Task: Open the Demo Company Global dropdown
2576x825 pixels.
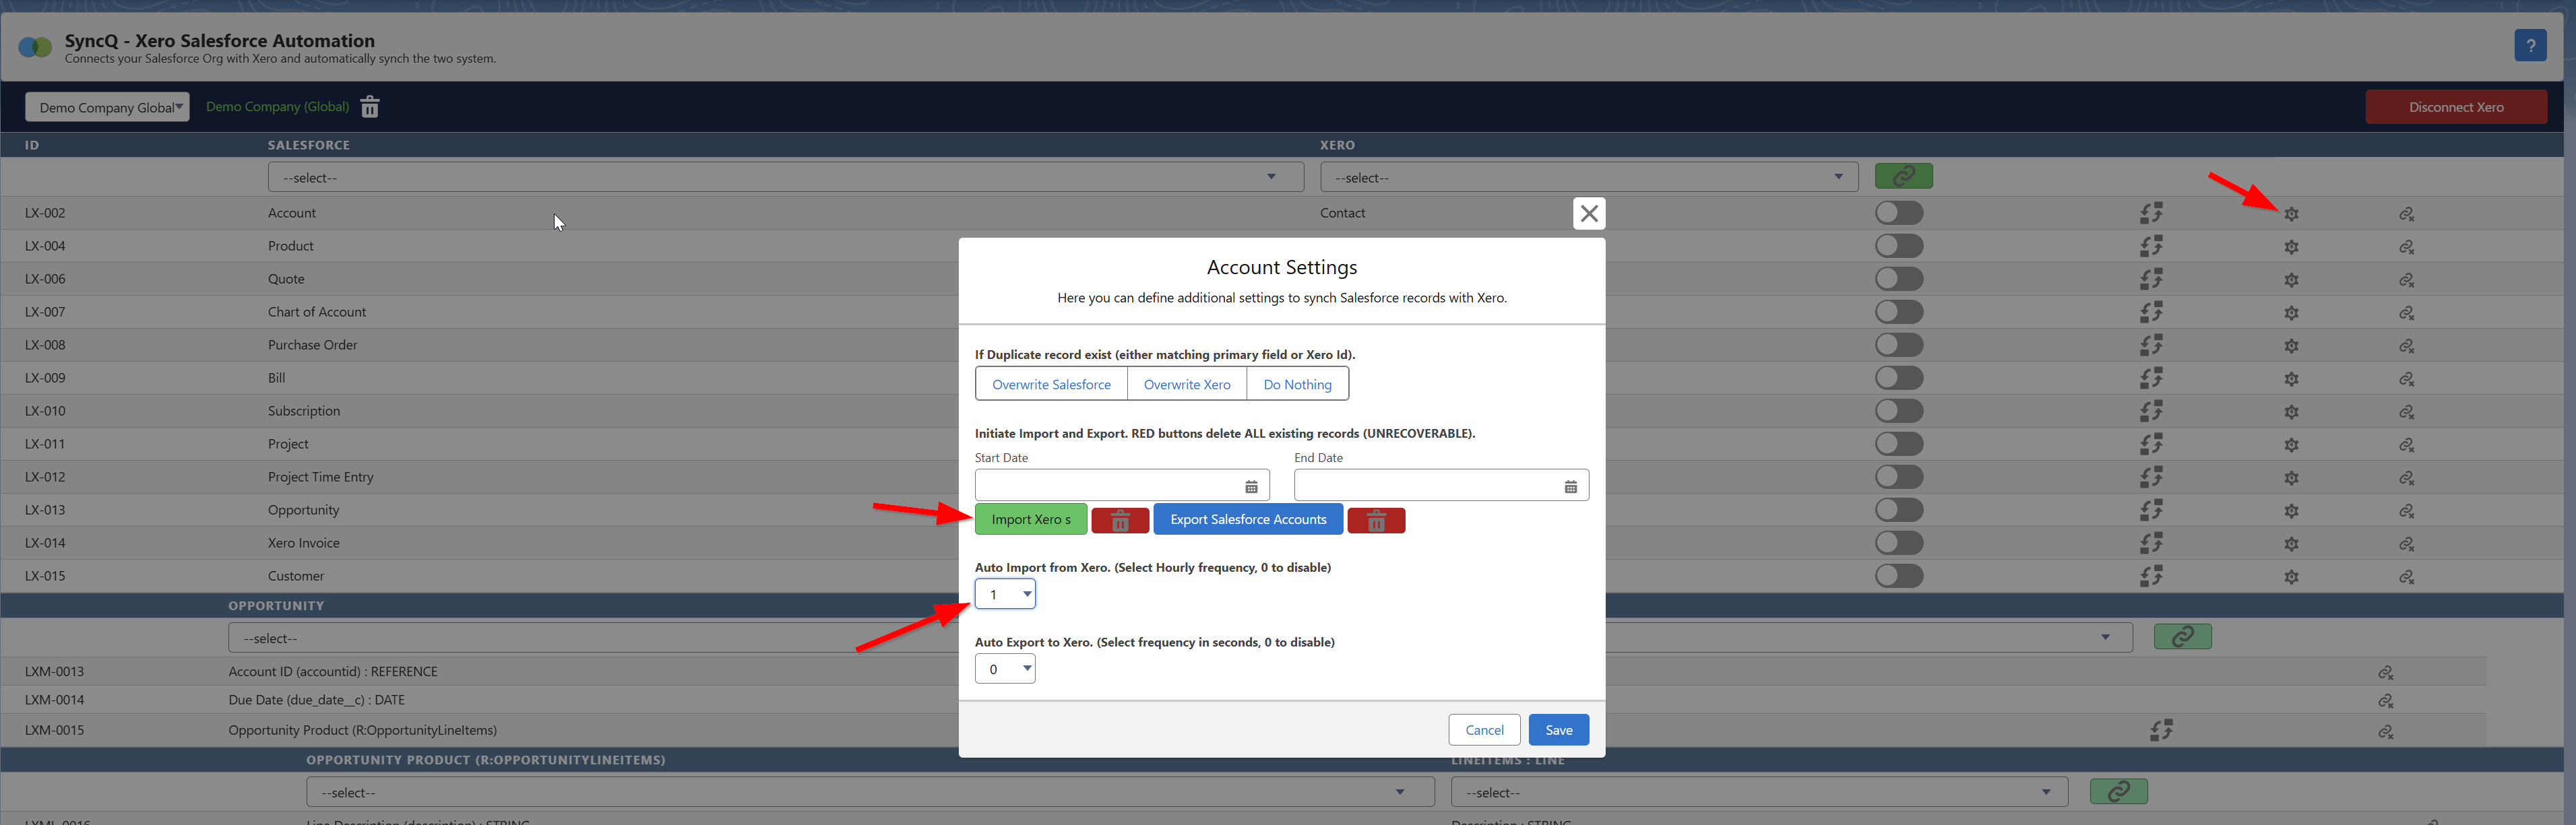Action: [x=107, y=107]
